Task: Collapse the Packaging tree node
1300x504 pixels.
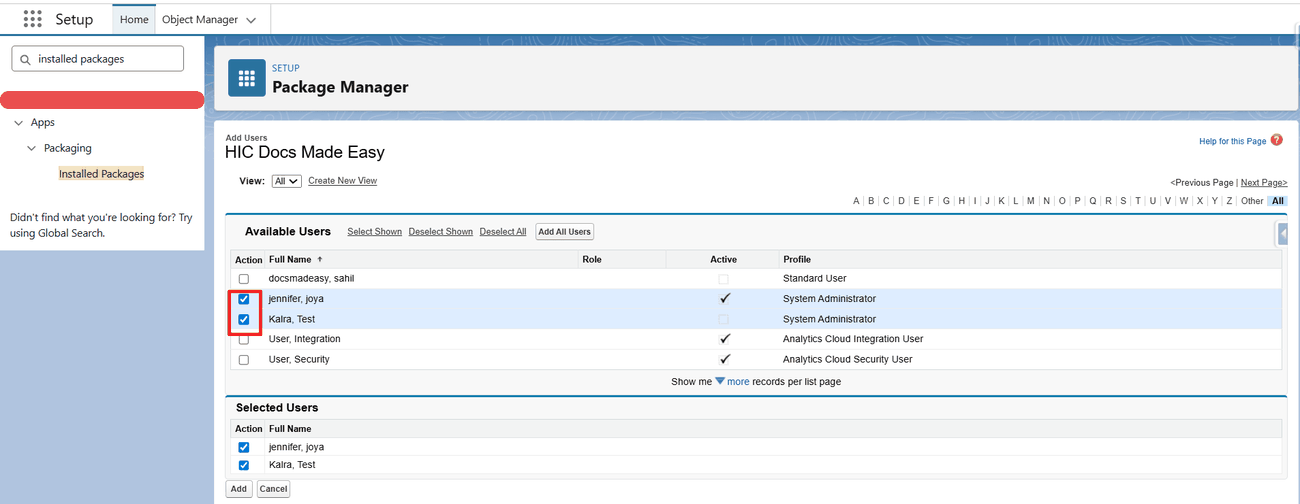Action: pyautogui.click(x=32, y=148)
